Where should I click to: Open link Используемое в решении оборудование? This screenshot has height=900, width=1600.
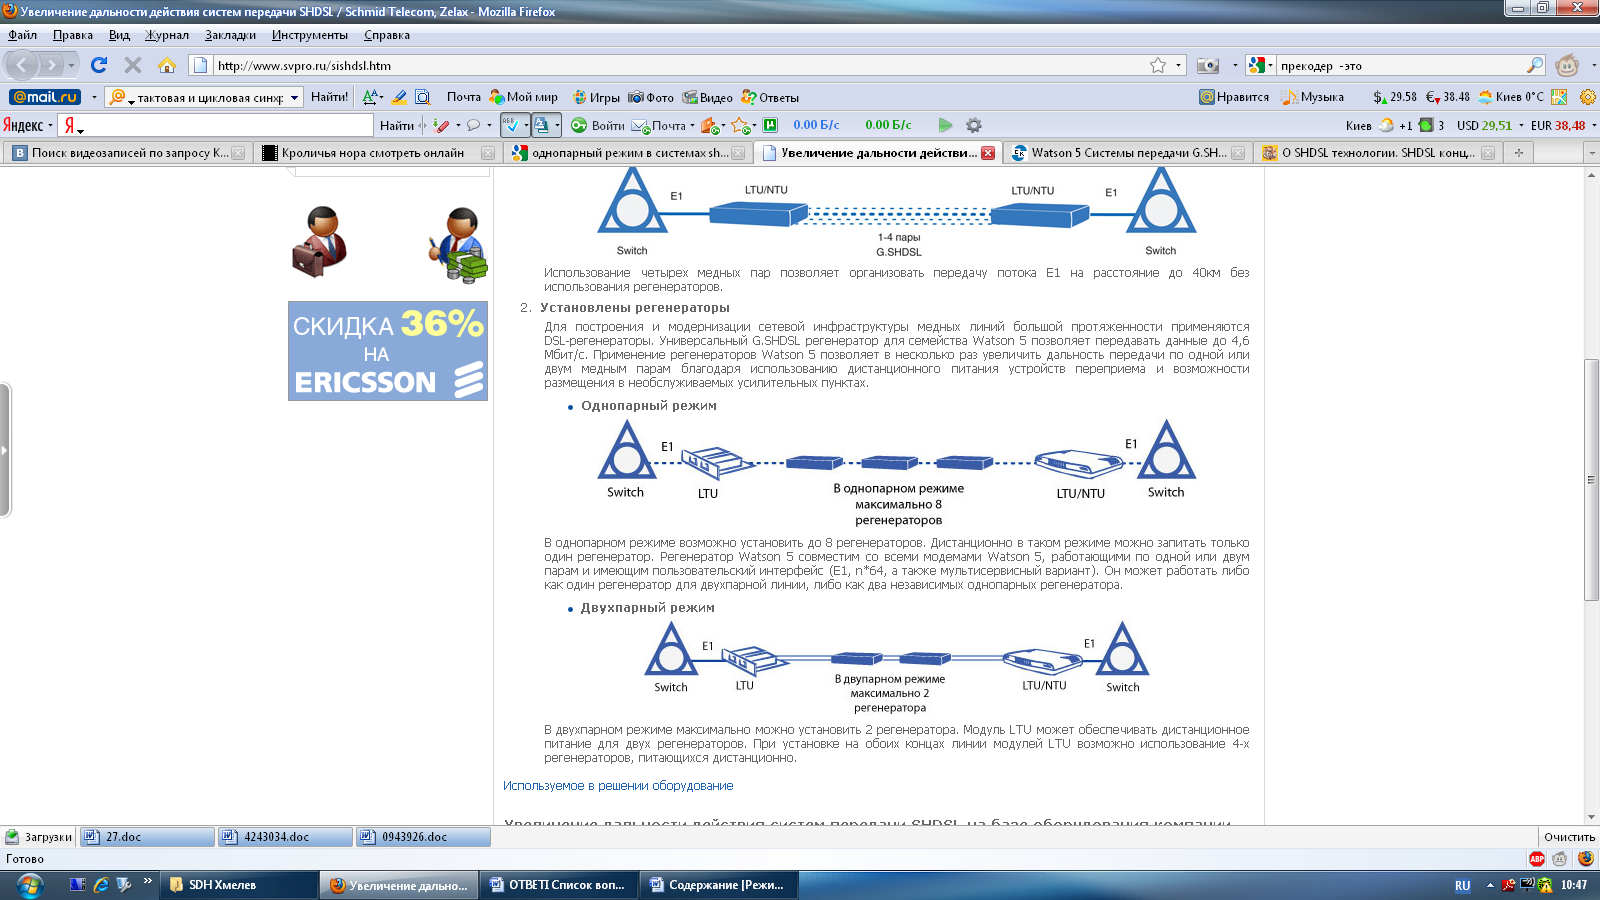tap(618, 786)
